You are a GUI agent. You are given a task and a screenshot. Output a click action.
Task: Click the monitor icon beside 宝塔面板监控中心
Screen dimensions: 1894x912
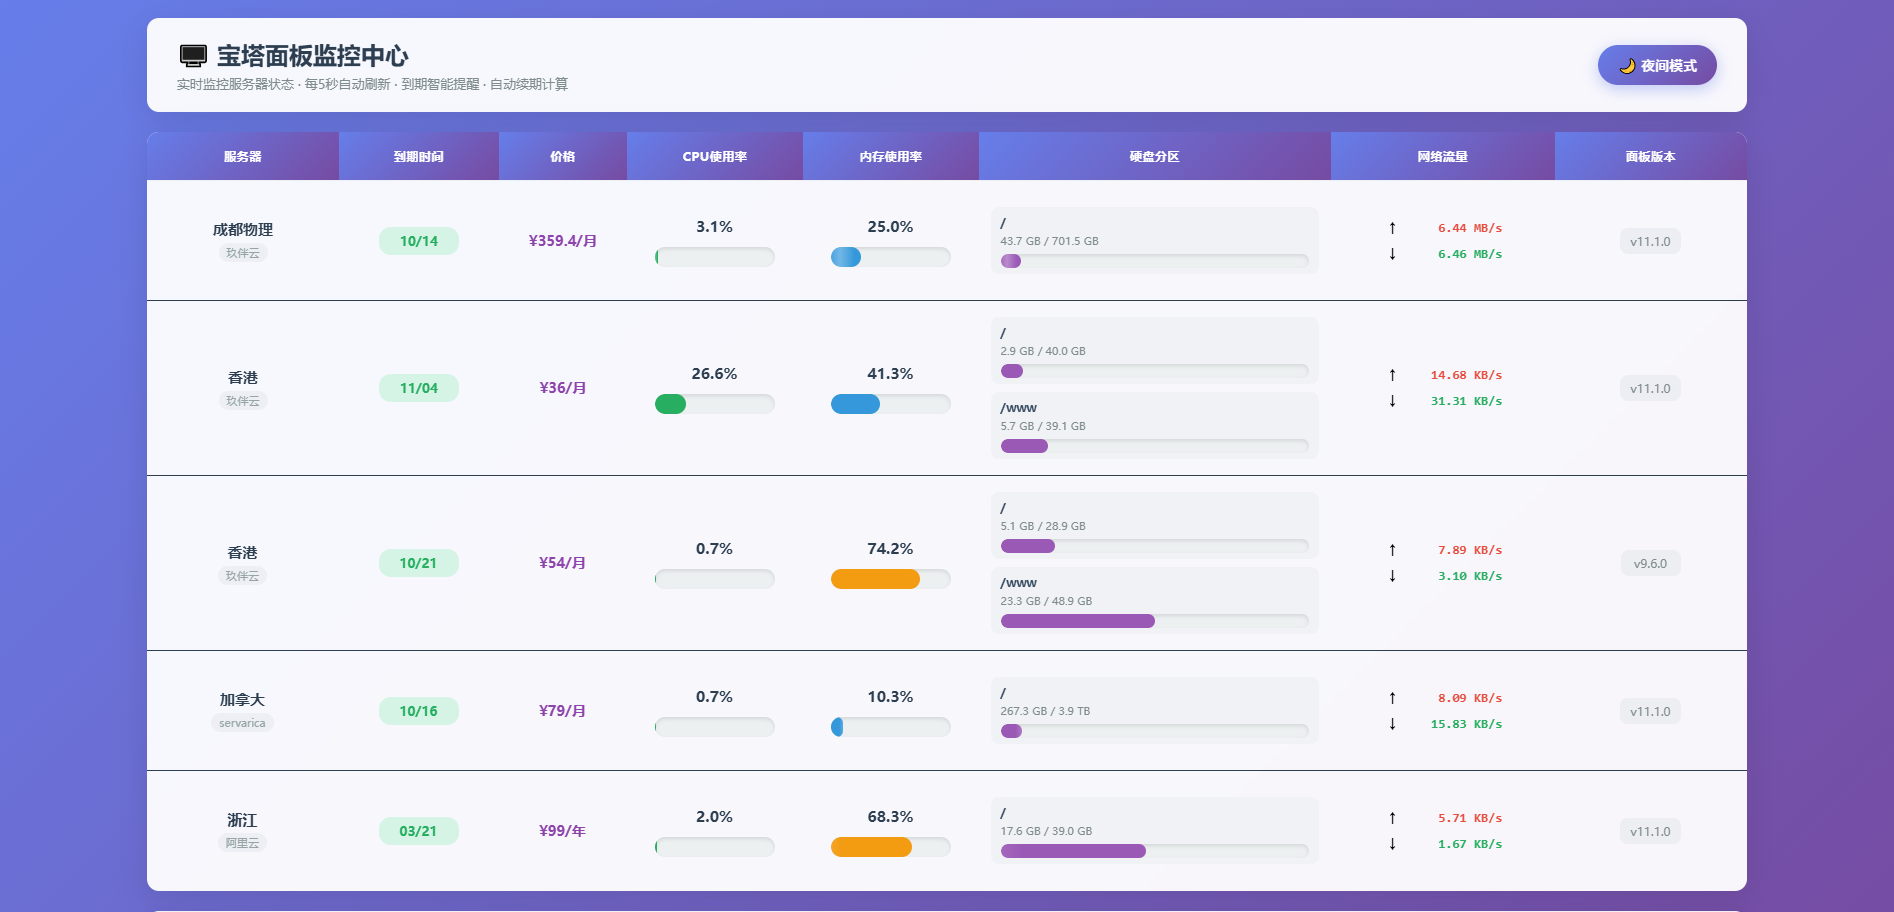(x=193, y=56)
